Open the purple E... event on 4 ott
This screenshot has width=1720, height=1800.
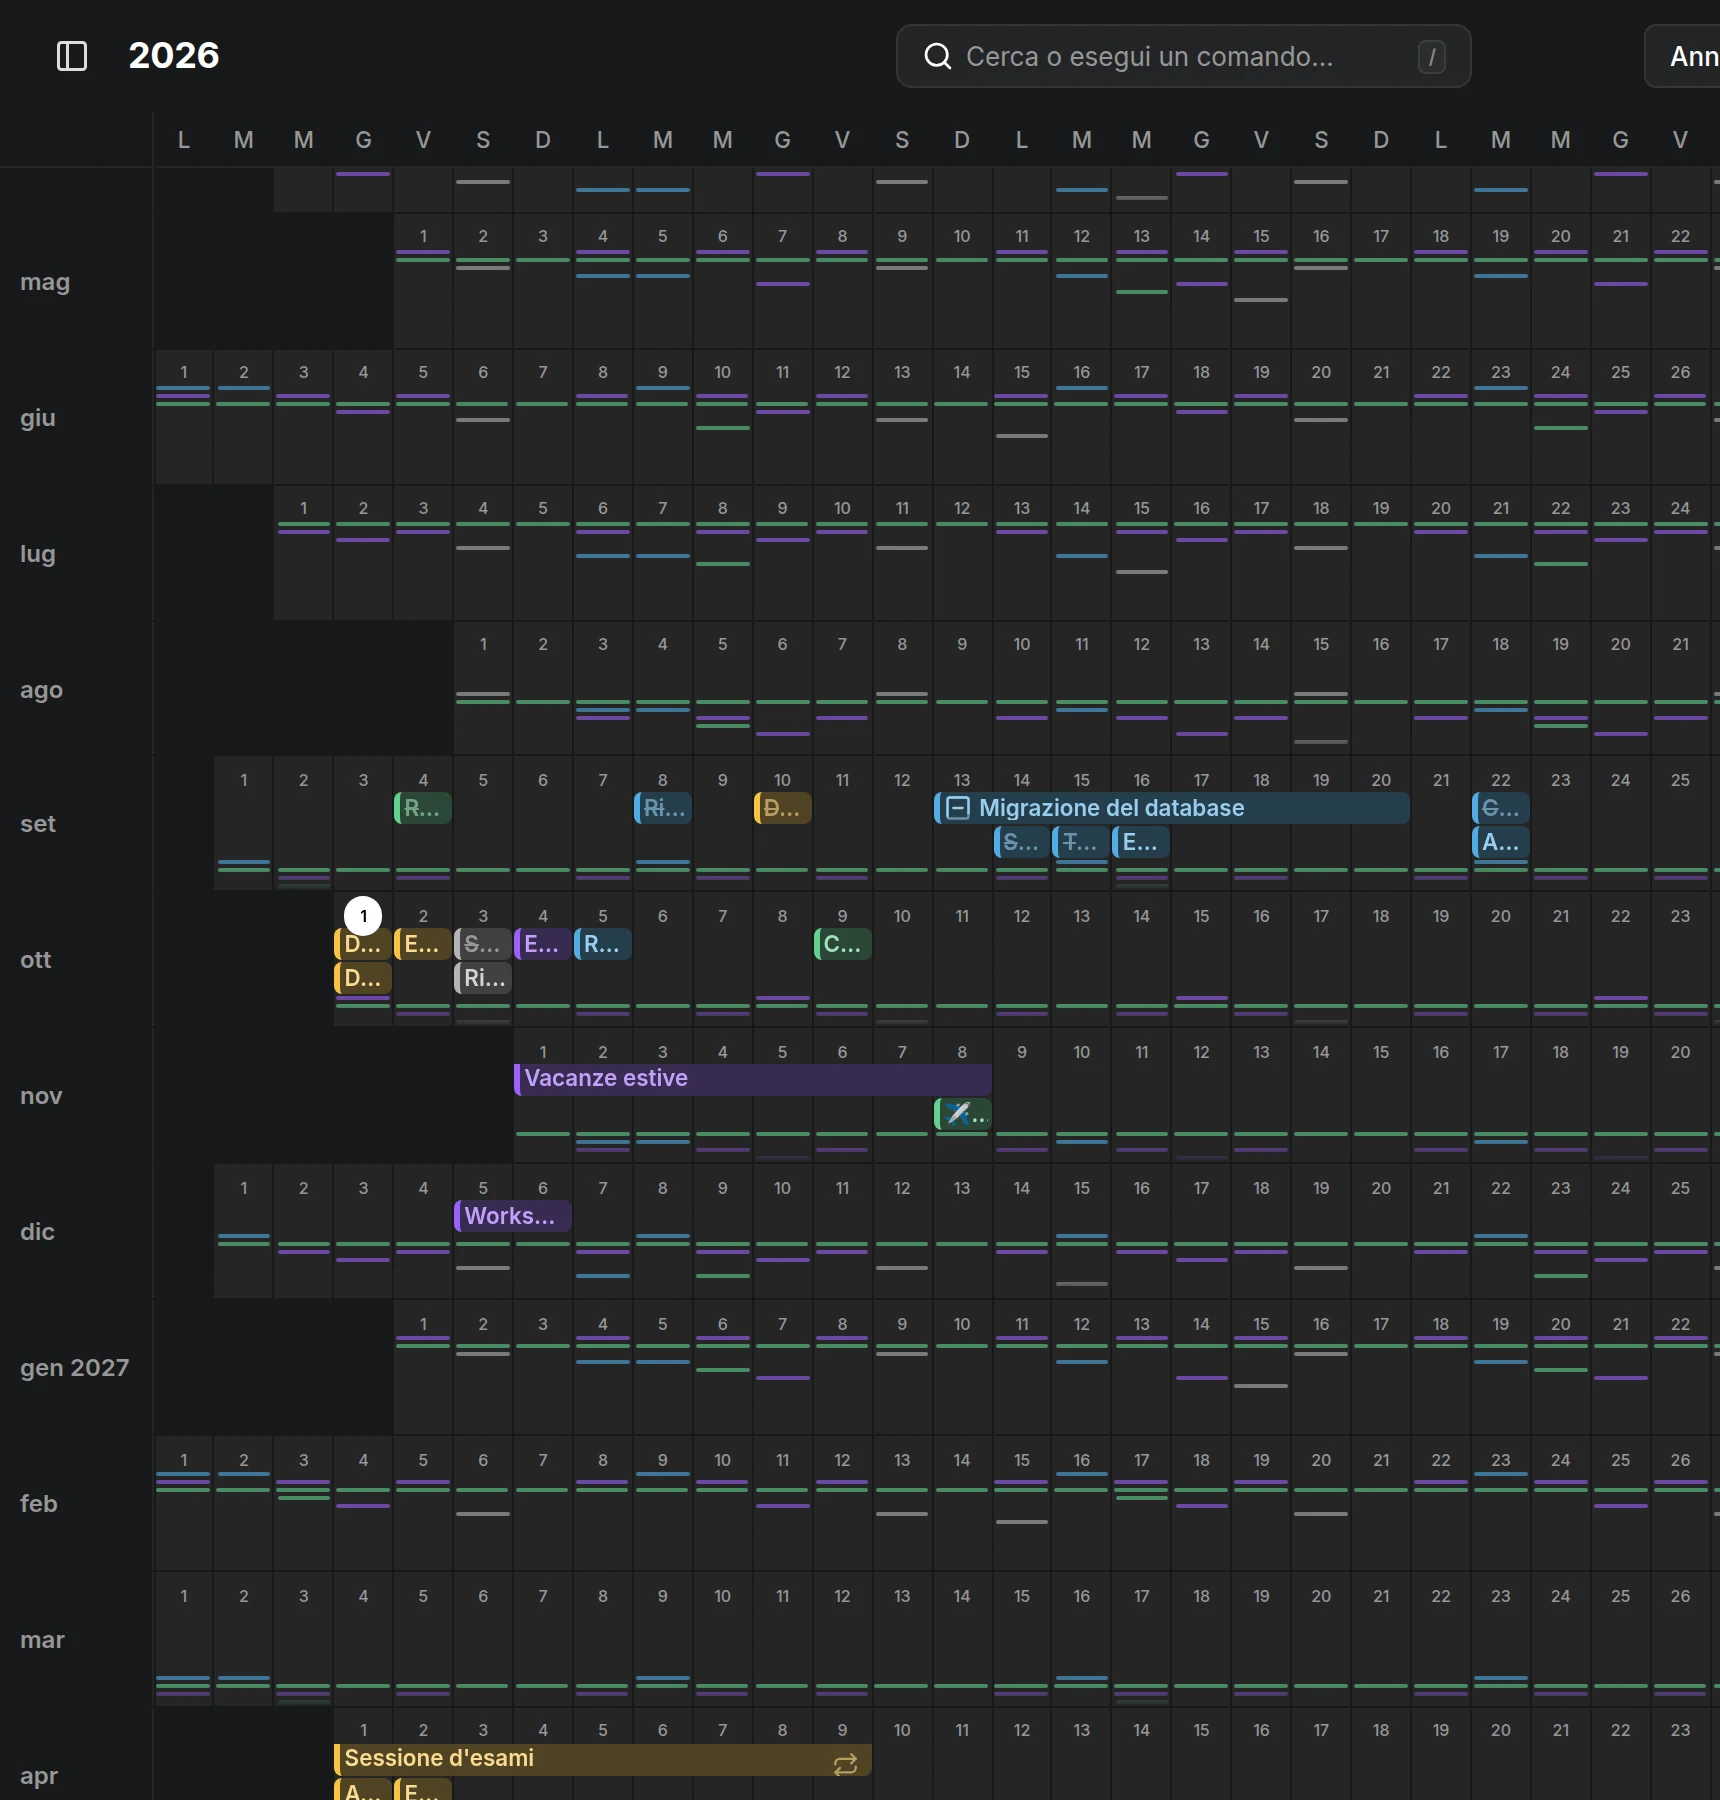click(x=543, y=944)
